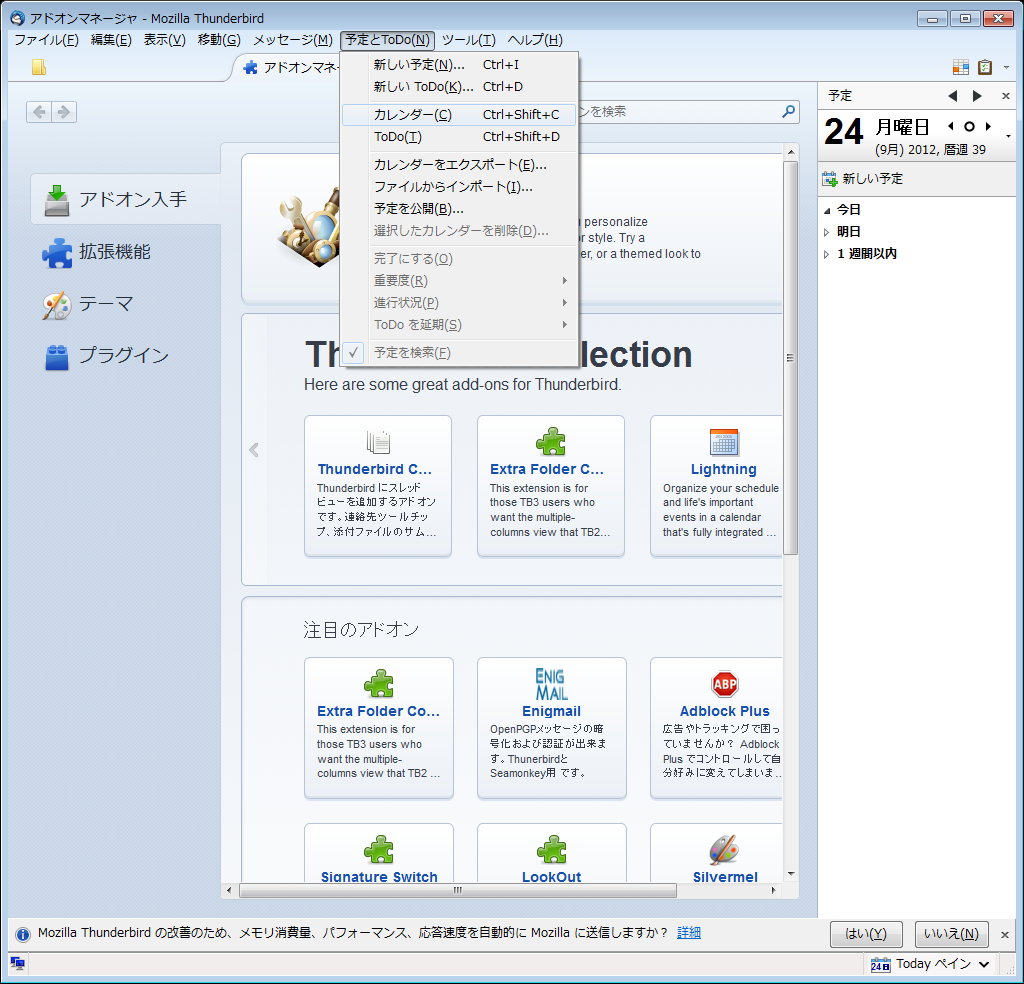Image resolution: width=1024 pixels, height=984 pixels.
Task: Collapse the 今日 section
Action: [827, 210]
